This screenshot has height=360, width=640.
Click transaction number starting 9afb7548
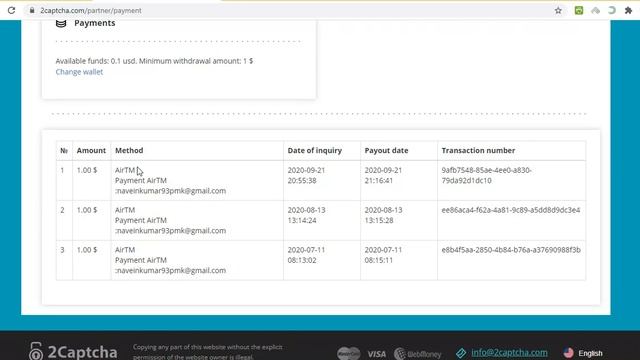tap(487, 176)
